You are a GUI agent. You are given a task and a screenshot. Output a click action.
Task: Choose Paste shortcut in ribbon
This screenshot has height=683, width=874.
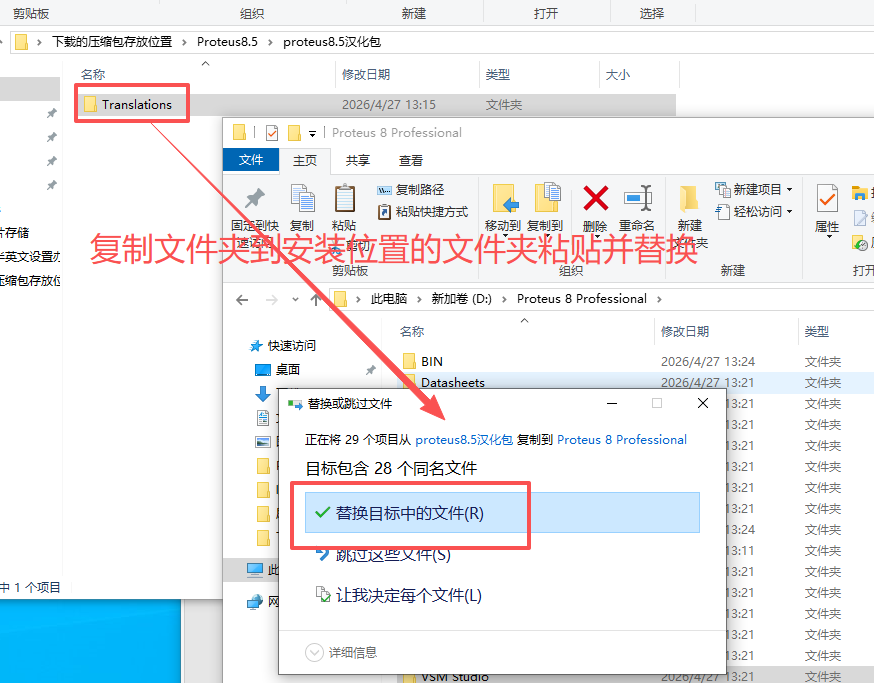click(423, 212)
